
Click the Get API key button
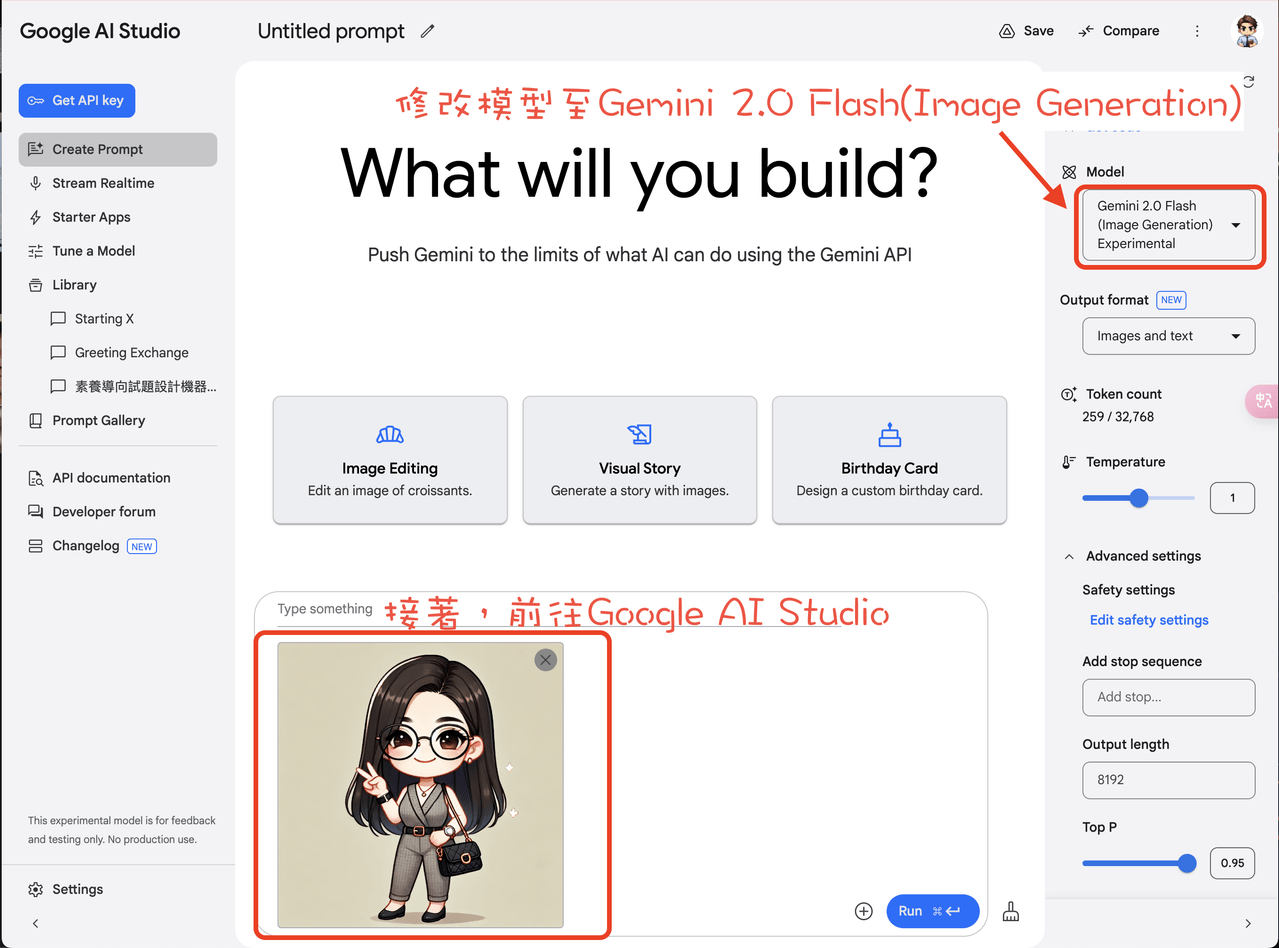[x=77, y=100]
